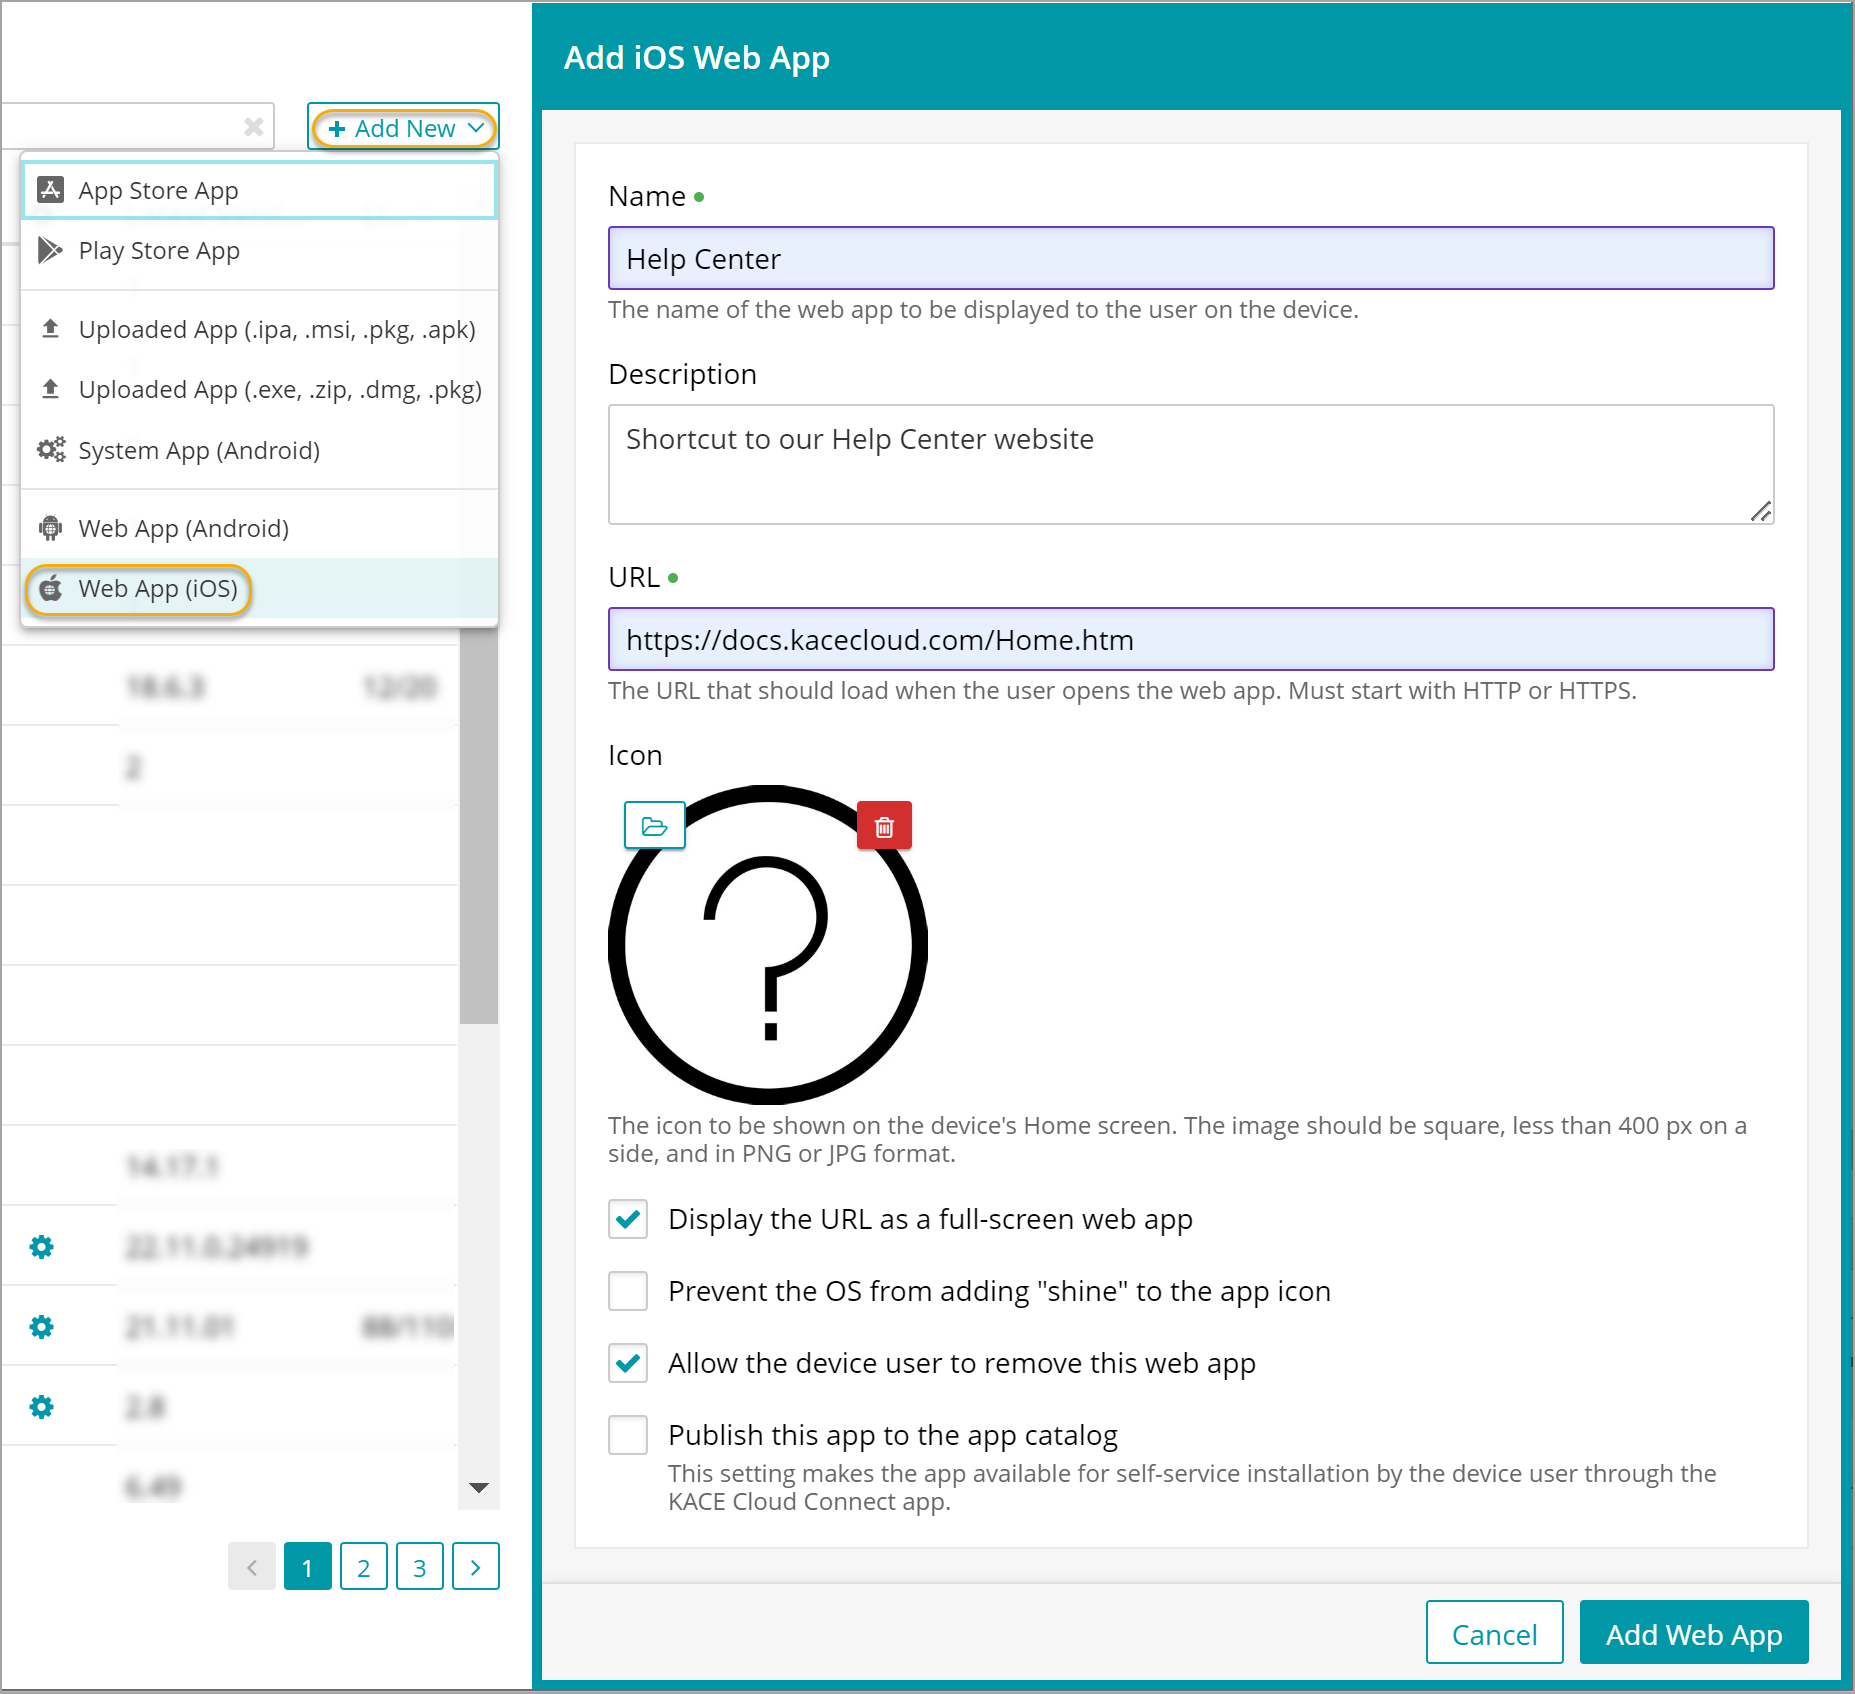Click the browse icon file folder button
Image resolution: width=1855 pixels, height=1694 pixels.
[654, 826]
